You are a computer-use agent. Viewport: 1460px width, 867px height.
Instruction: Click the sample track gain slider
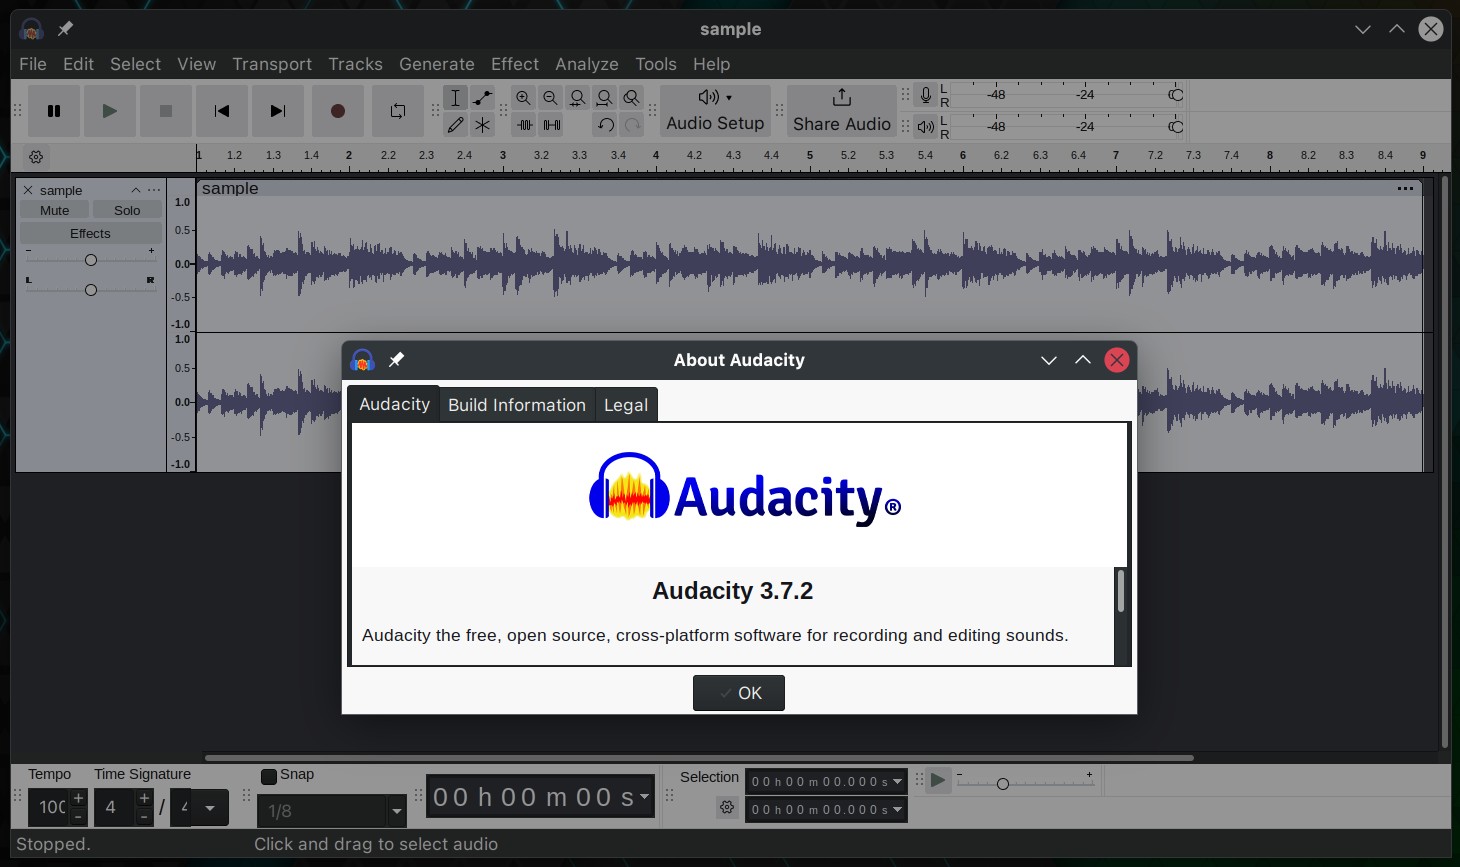[91, 260]
